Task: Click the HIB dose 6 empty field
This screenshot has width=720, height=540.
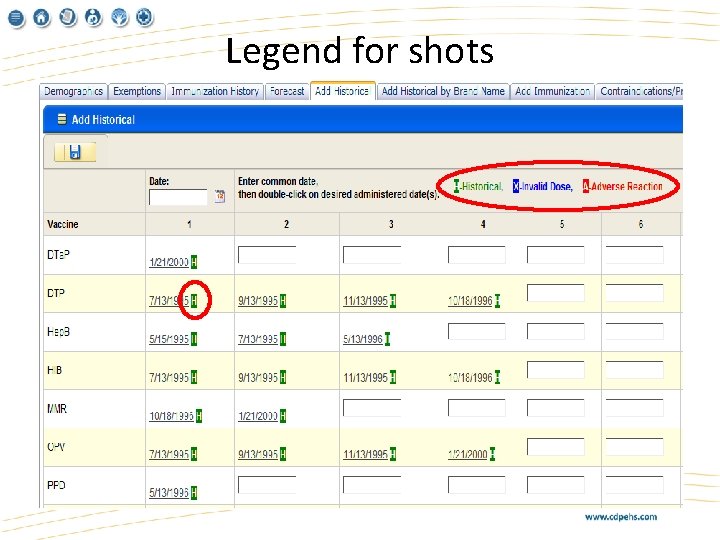Action: pyautogui.click(x=635, y=370)
